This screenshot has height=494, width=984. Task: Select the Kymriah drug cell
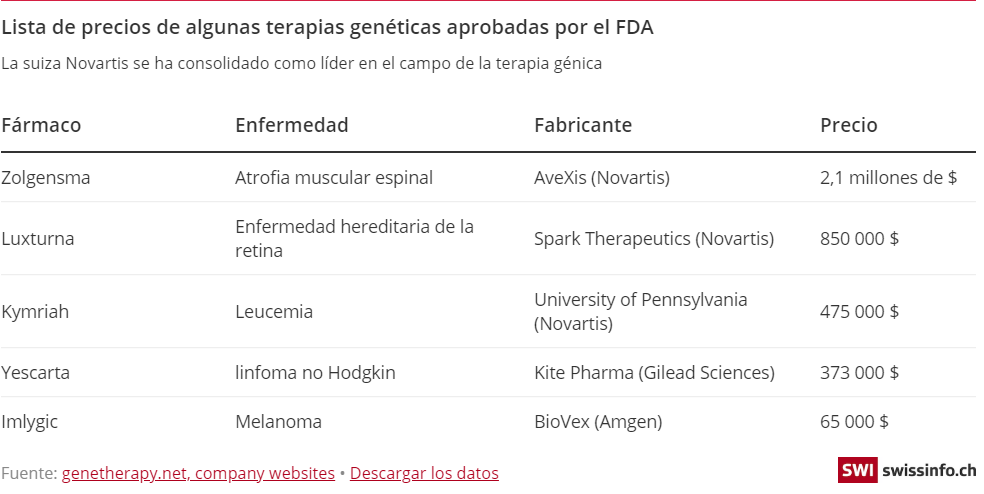click(35, 312)
